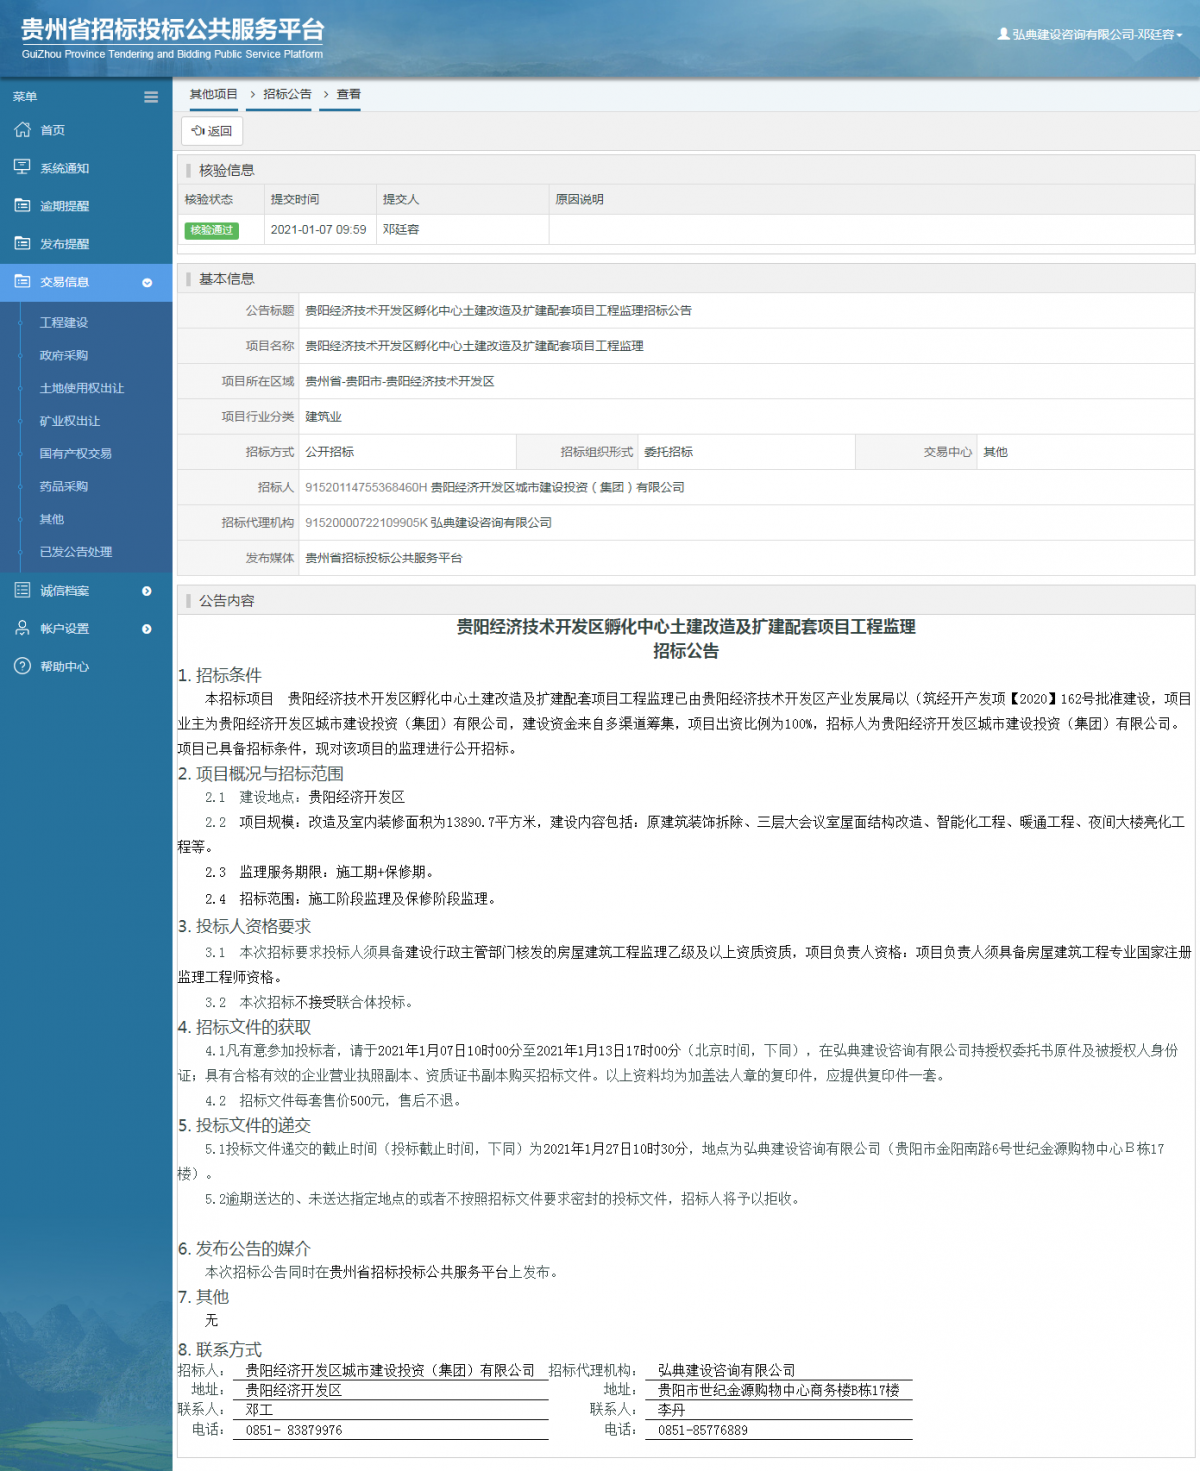Image resolution: width=1200 pixels, height=1471 pixels.
Task: Click heading 1. 招标条件
Action: (220, 675)
